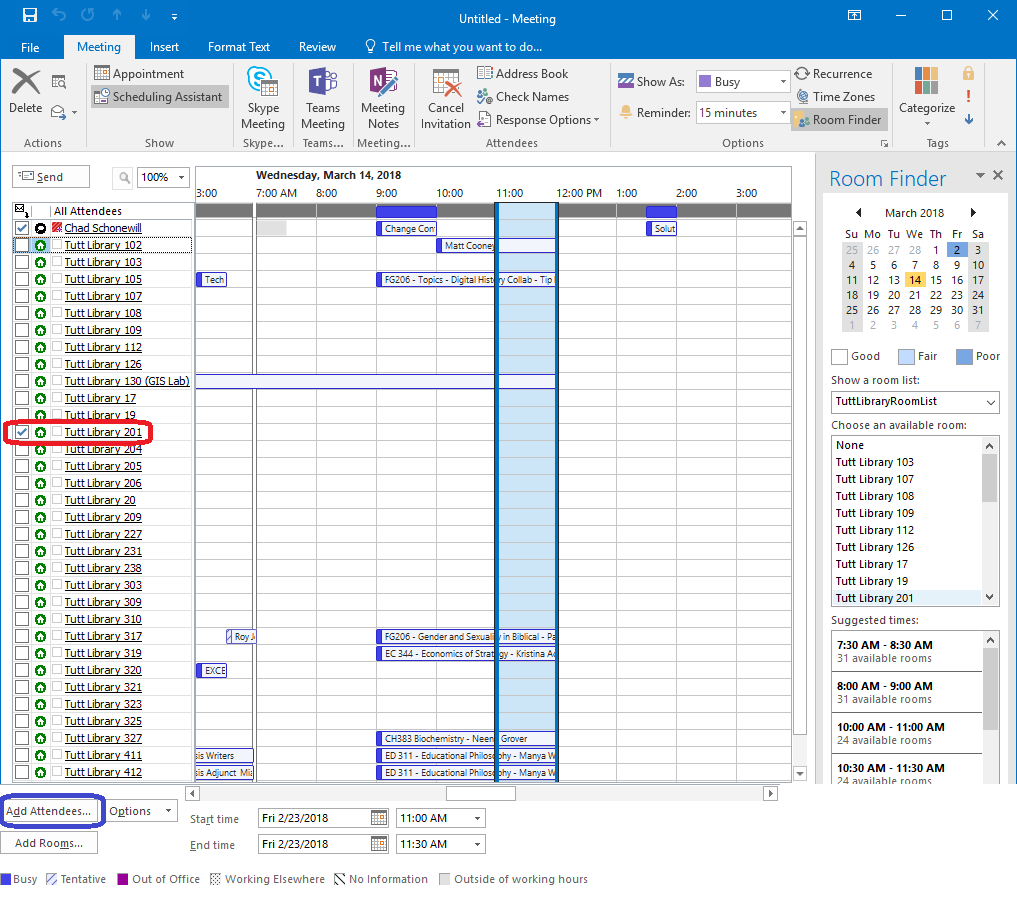
Task: Set Low Importance down arrow icon
Action: click(968, 119)
